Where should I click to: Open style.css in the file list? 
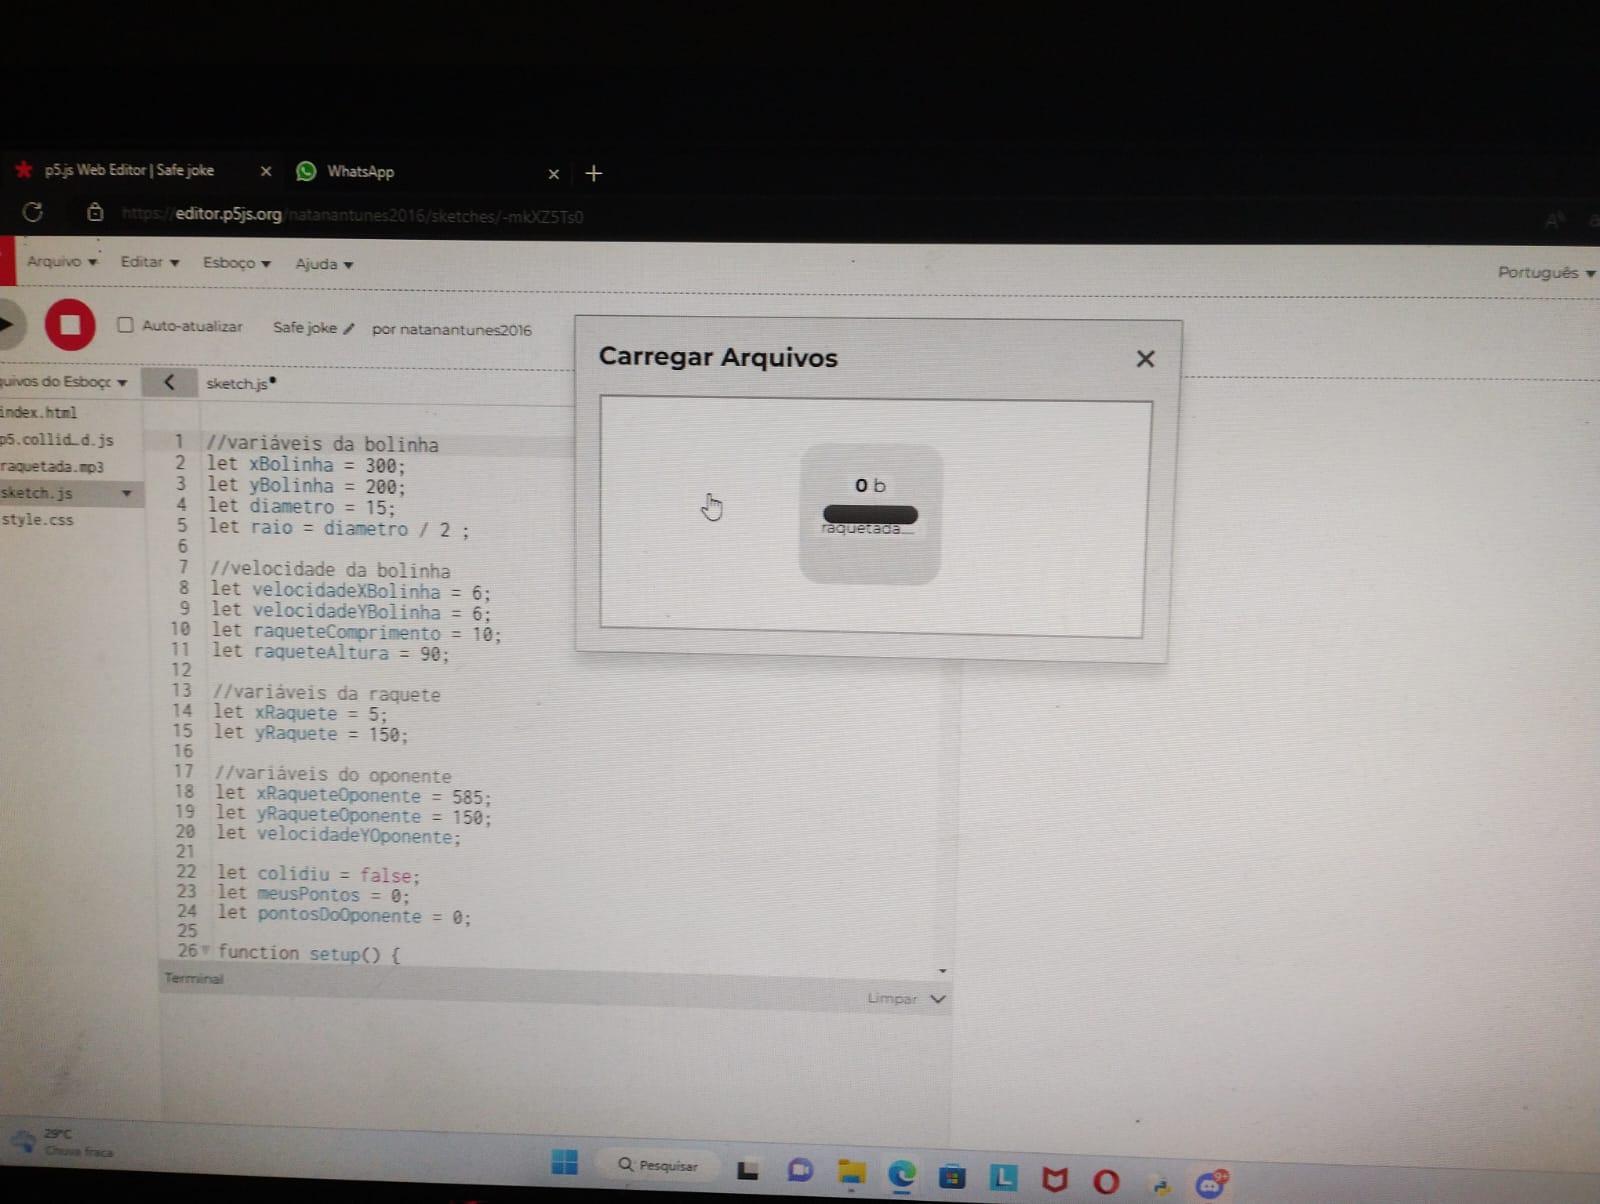click(x=36, y=520)
